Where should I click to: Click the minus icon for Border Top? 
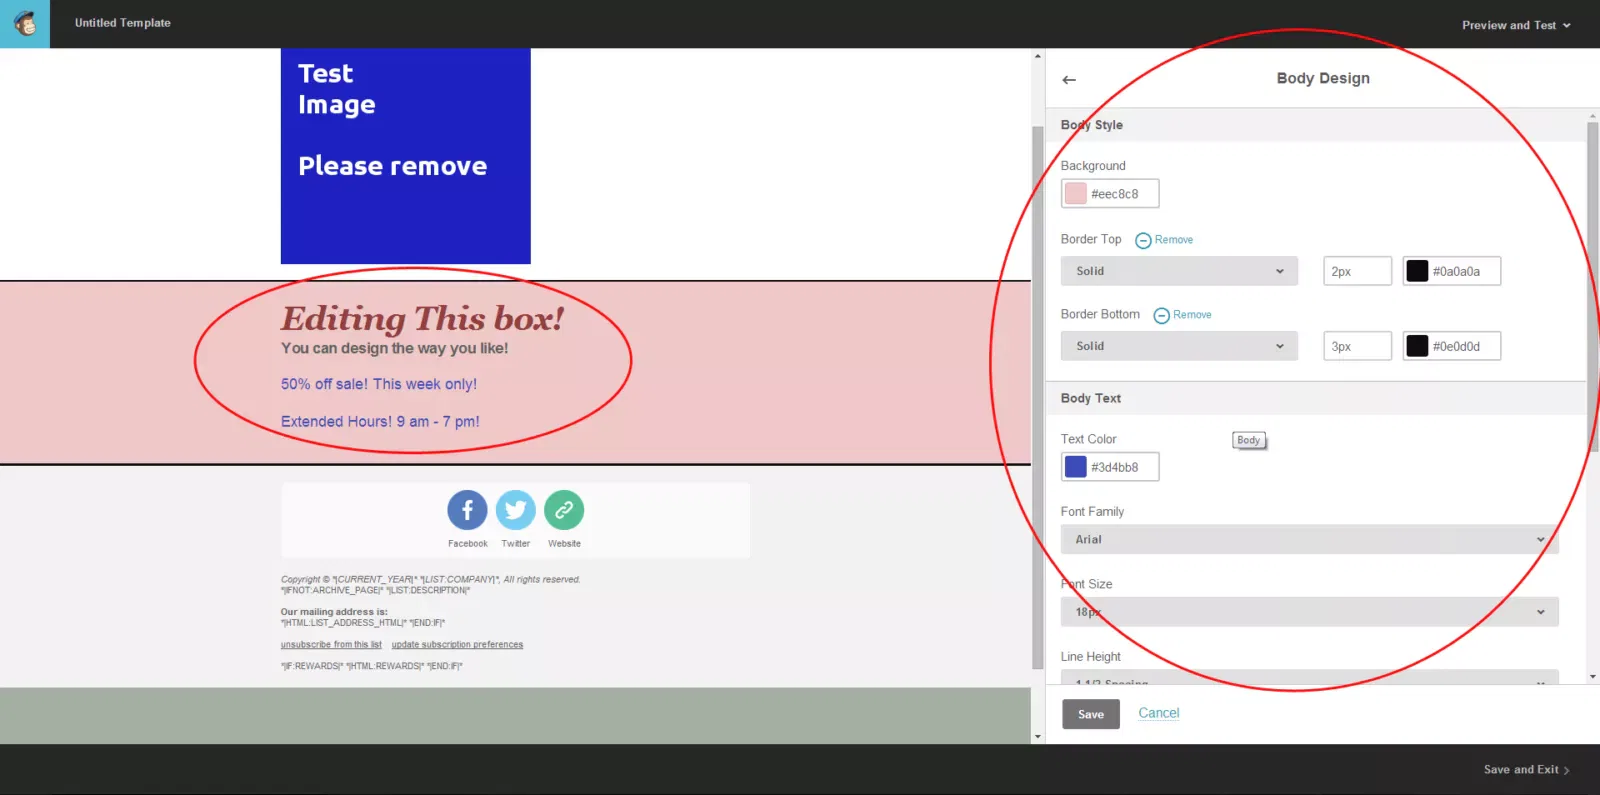(x=1143, y=241)
